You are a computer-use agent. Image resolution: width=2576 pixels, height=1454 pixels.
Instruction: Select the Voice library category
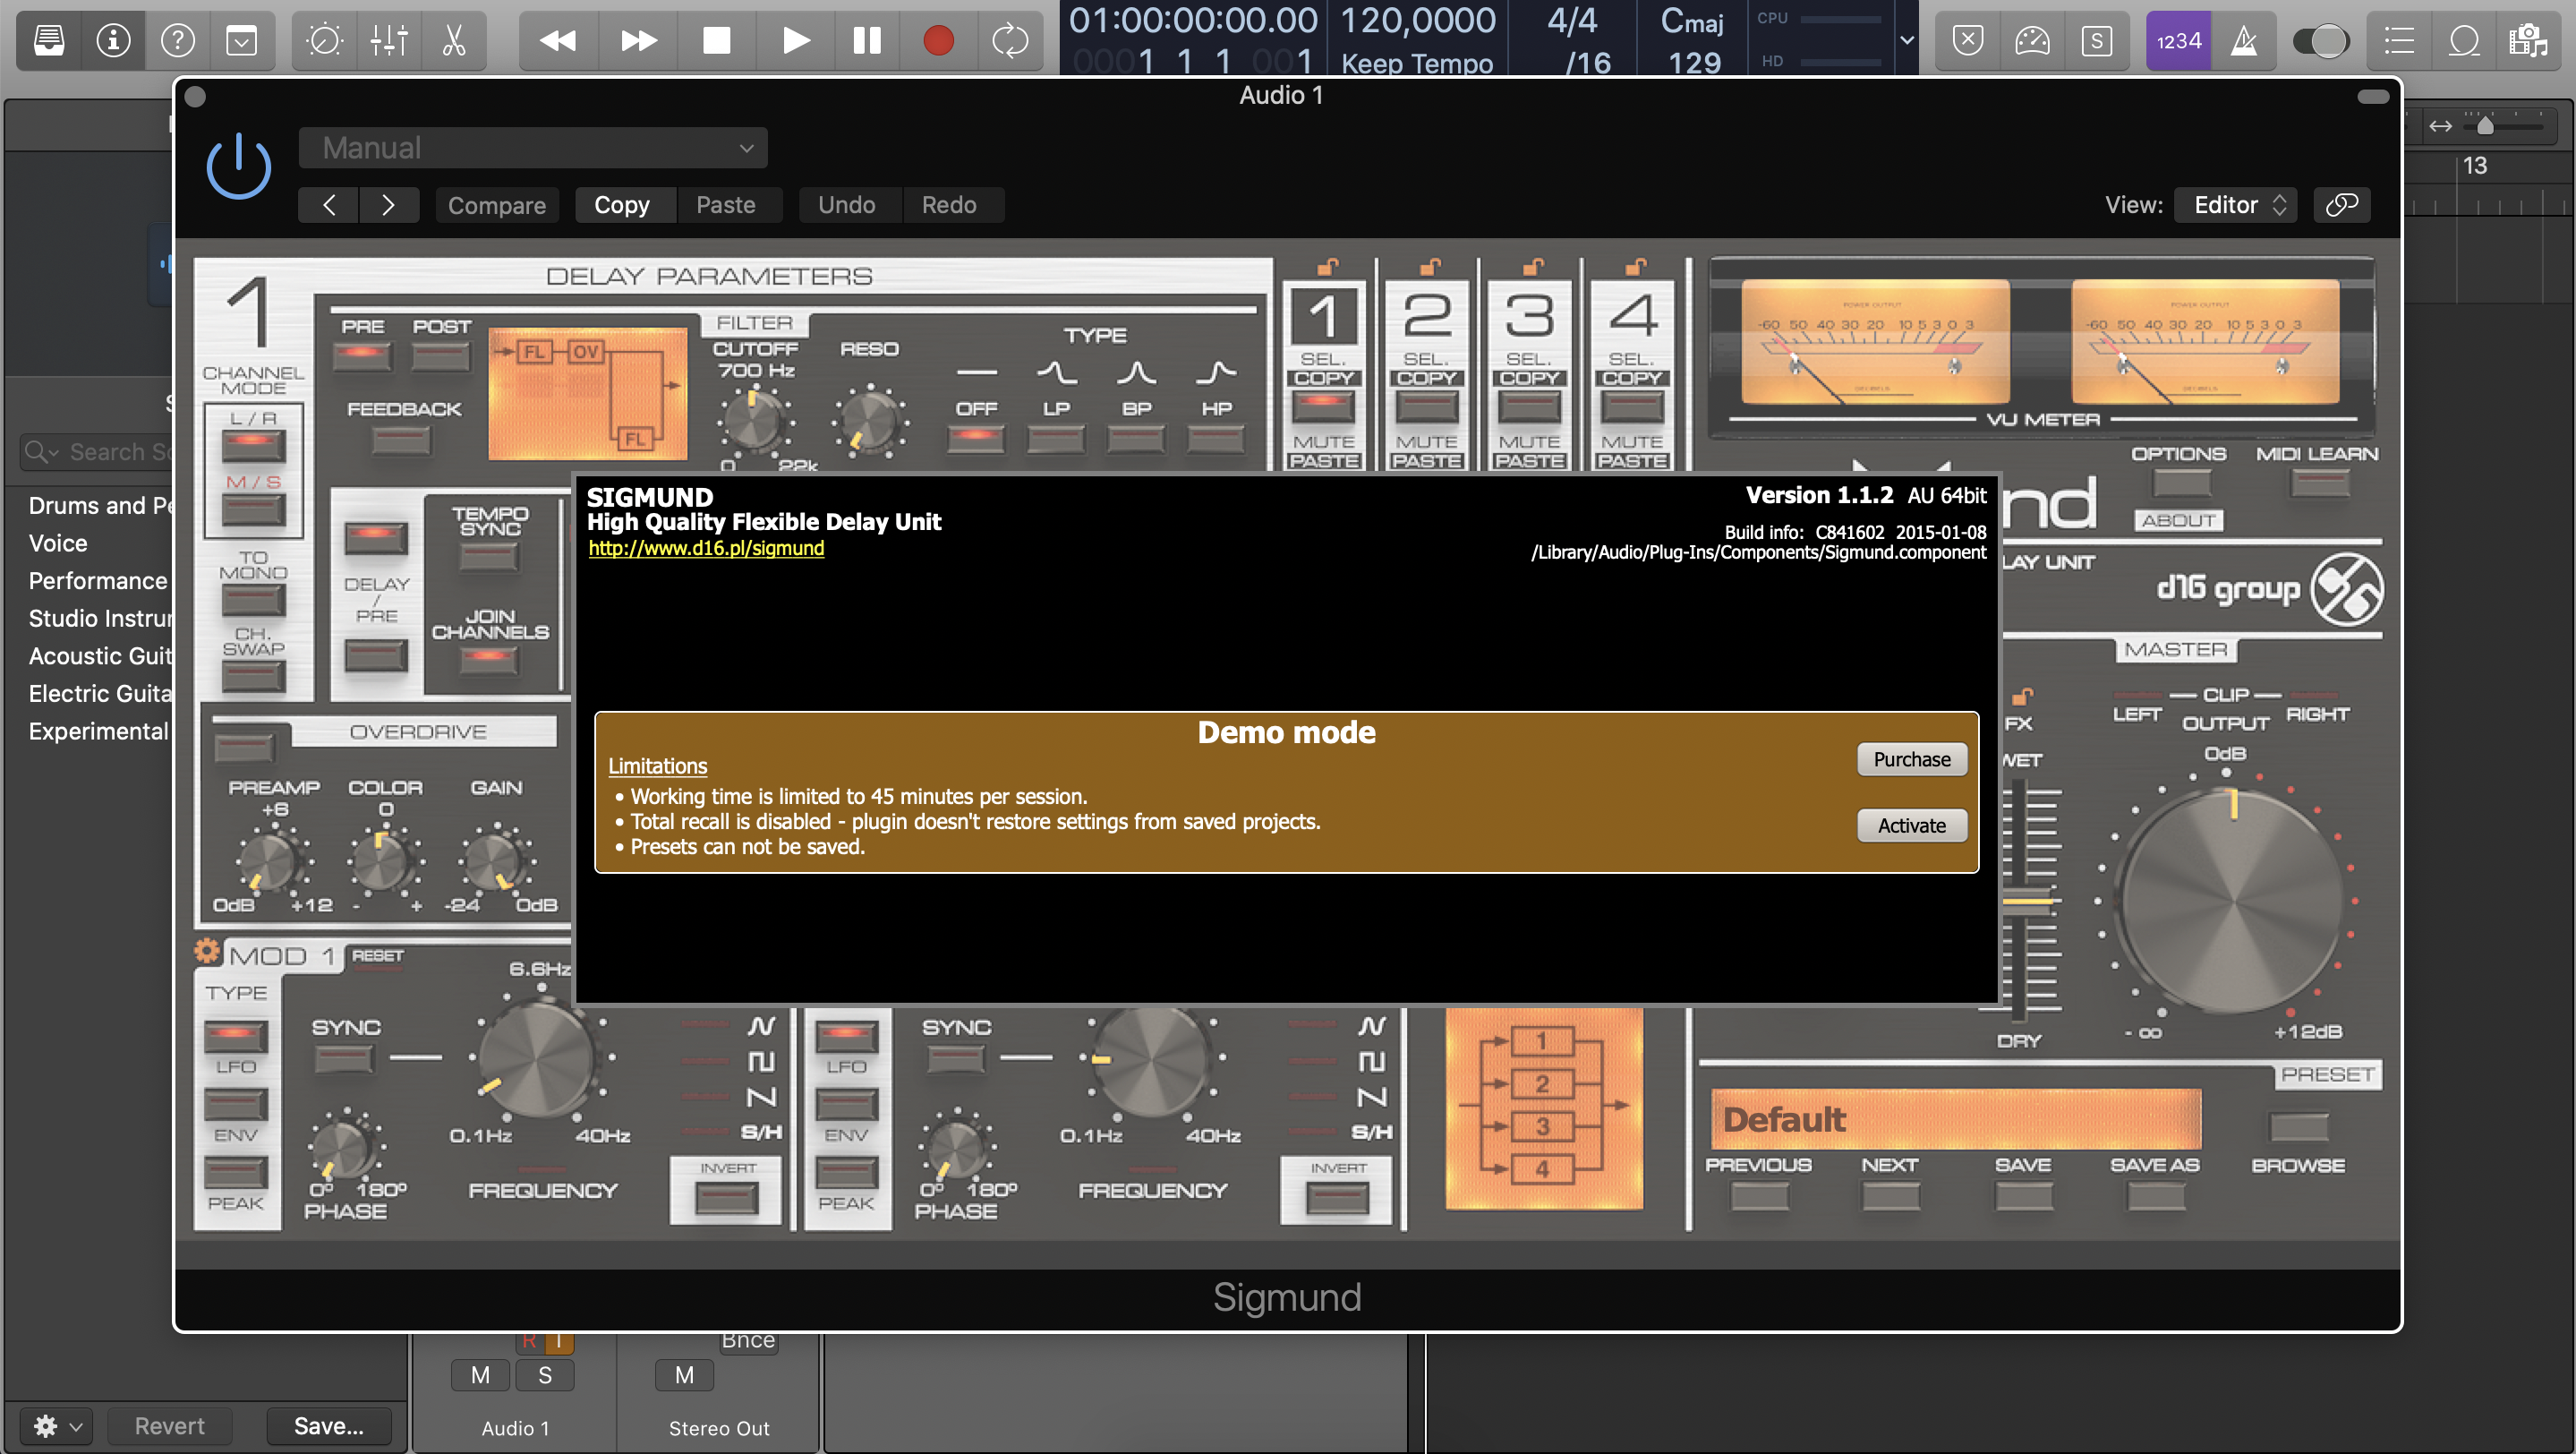pyautogui.click(x=58, y=543)
